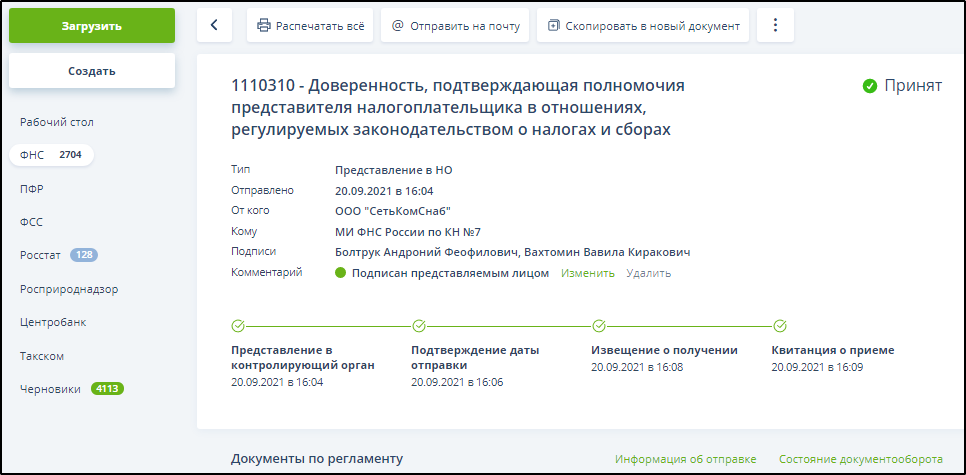The image size is (966, 475).
Task: Click the Представление в контролирующий орган step checkmark
Action: tap(238, 326)
